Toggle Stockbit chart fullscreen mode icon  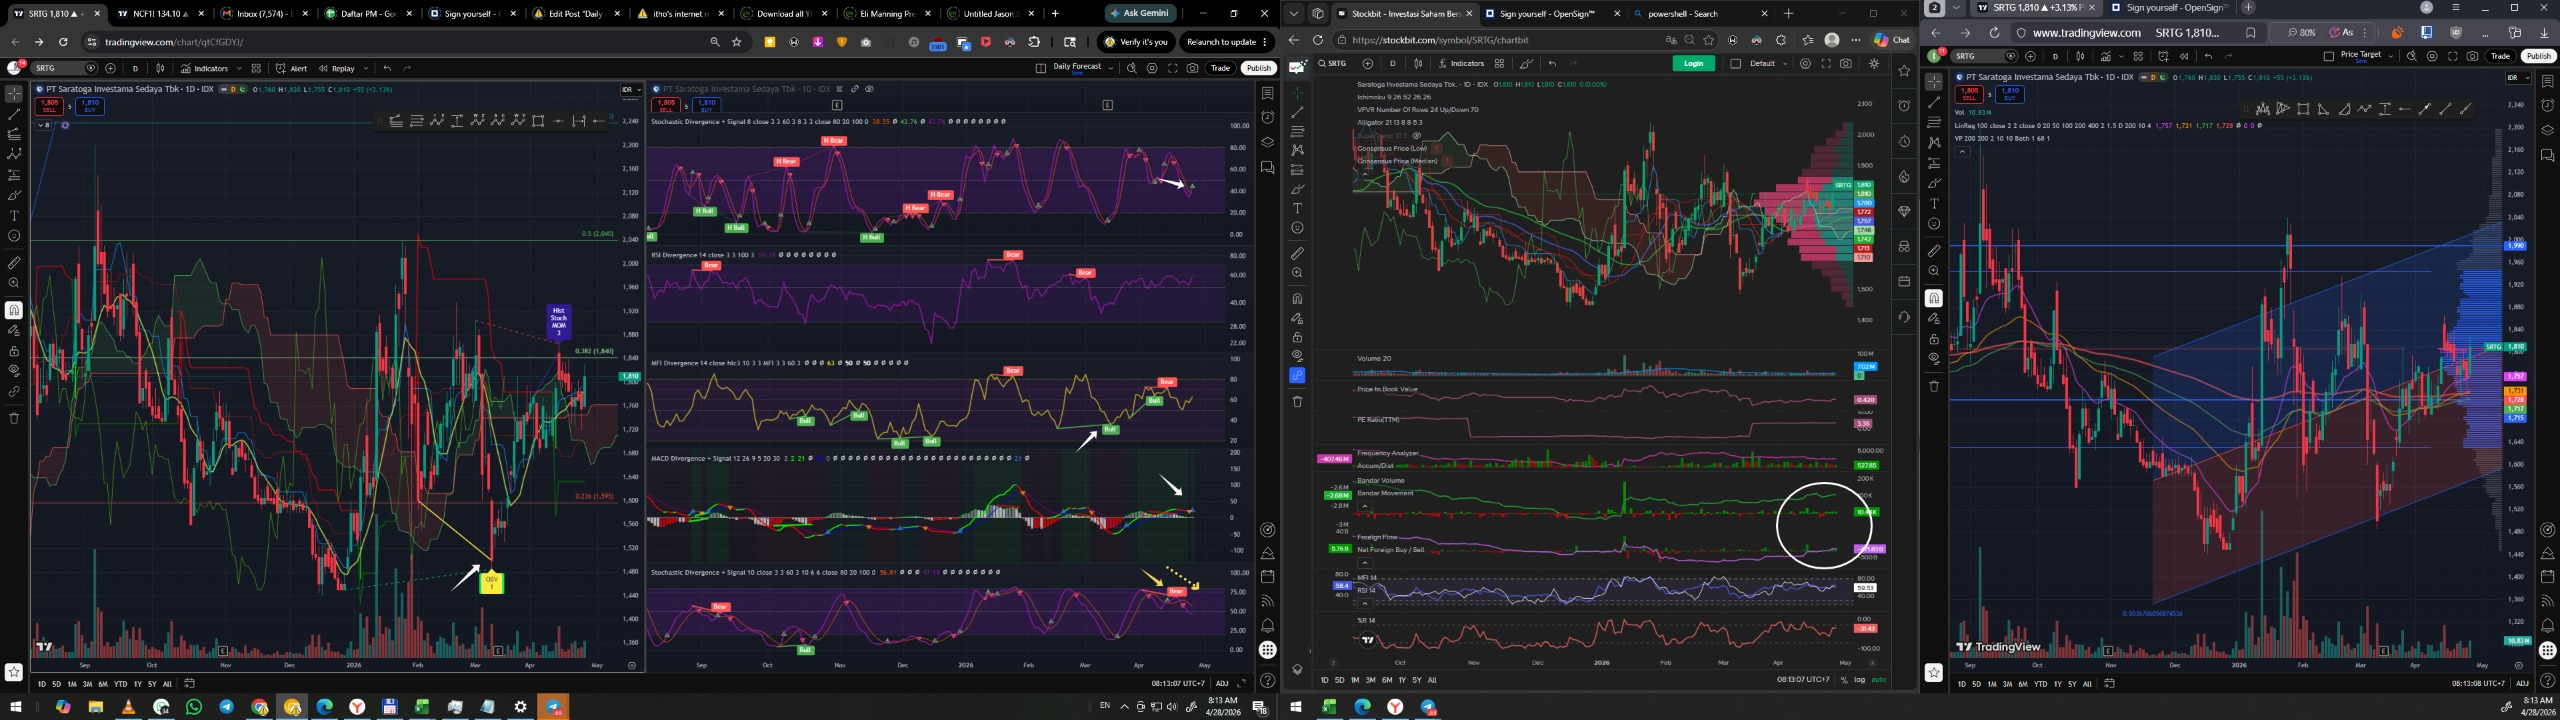tap(1826, 64)
